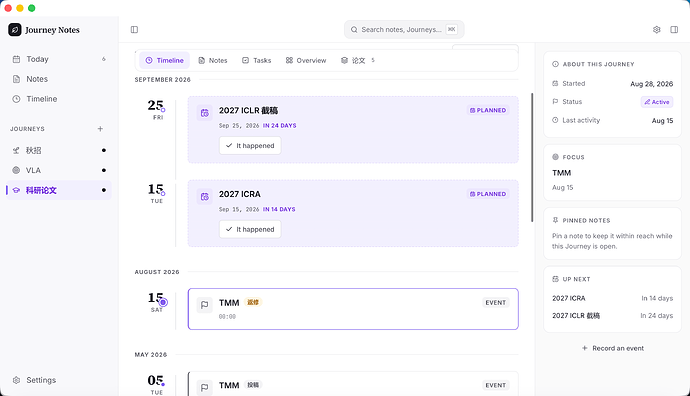Click the 秋招 journey icon
This screenshot has height=396, width=690.
point(16,150)
